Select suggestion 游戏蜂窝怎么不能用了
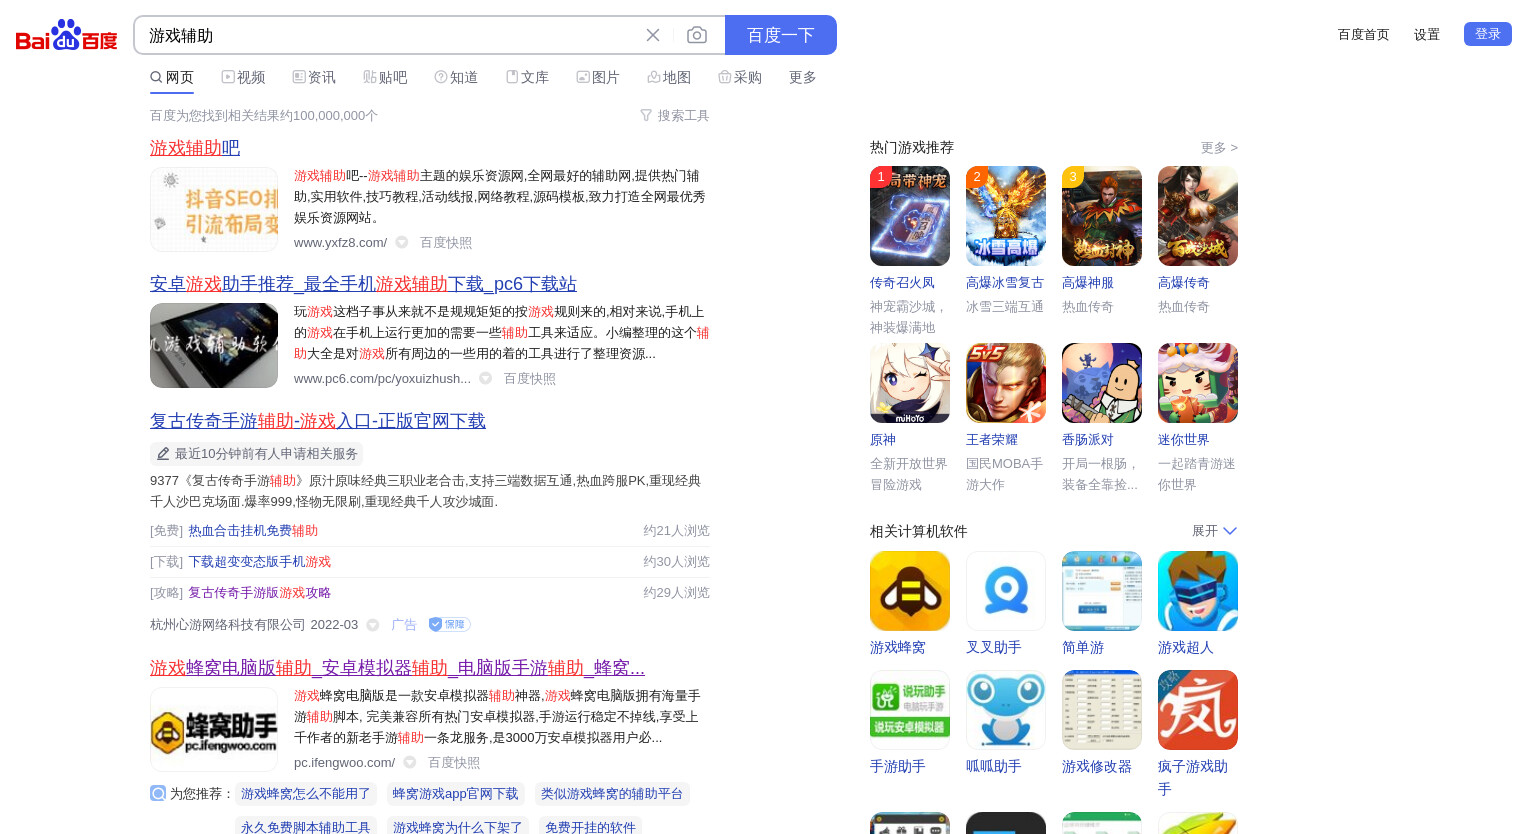The width and height of the screenshot is (1536, 834). point(306,794)
